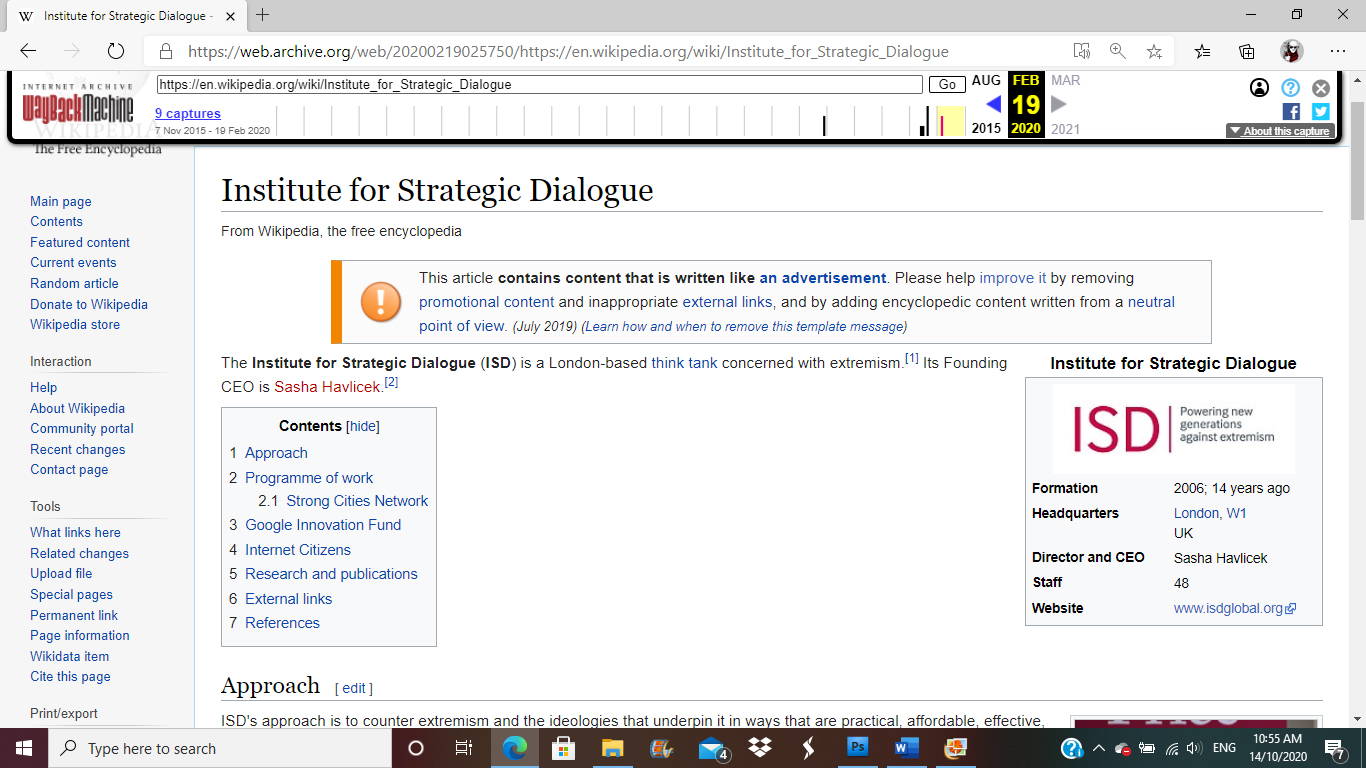Click the Wayback Machine URL input field
Viewport: 1366px width, 768px height.
point(539,85)
